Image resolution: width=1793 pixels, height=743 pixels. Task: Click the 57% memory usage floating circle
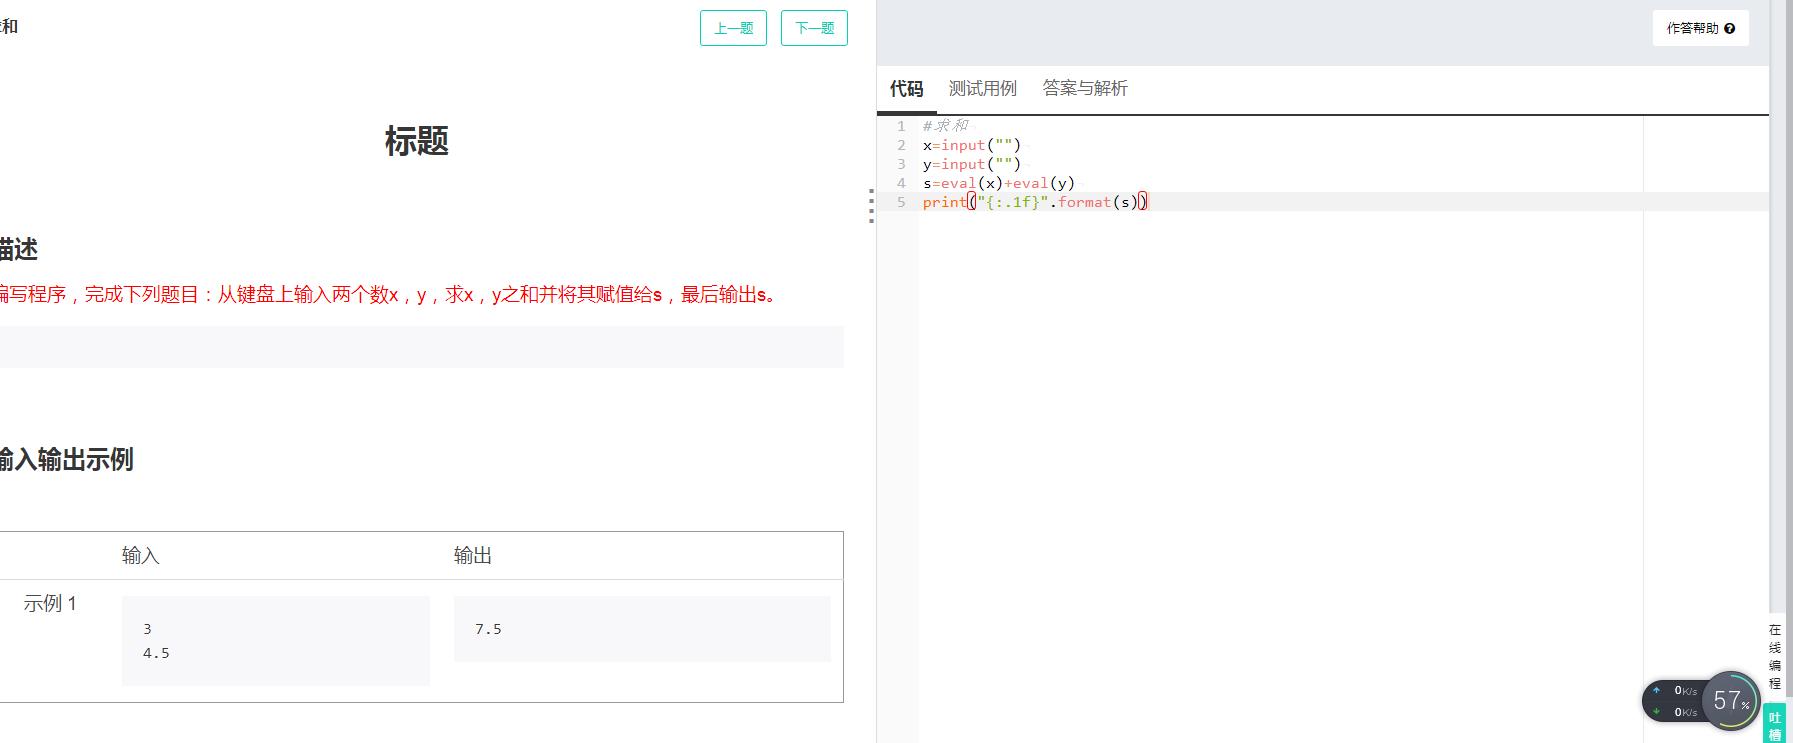tap(1730, 700)
